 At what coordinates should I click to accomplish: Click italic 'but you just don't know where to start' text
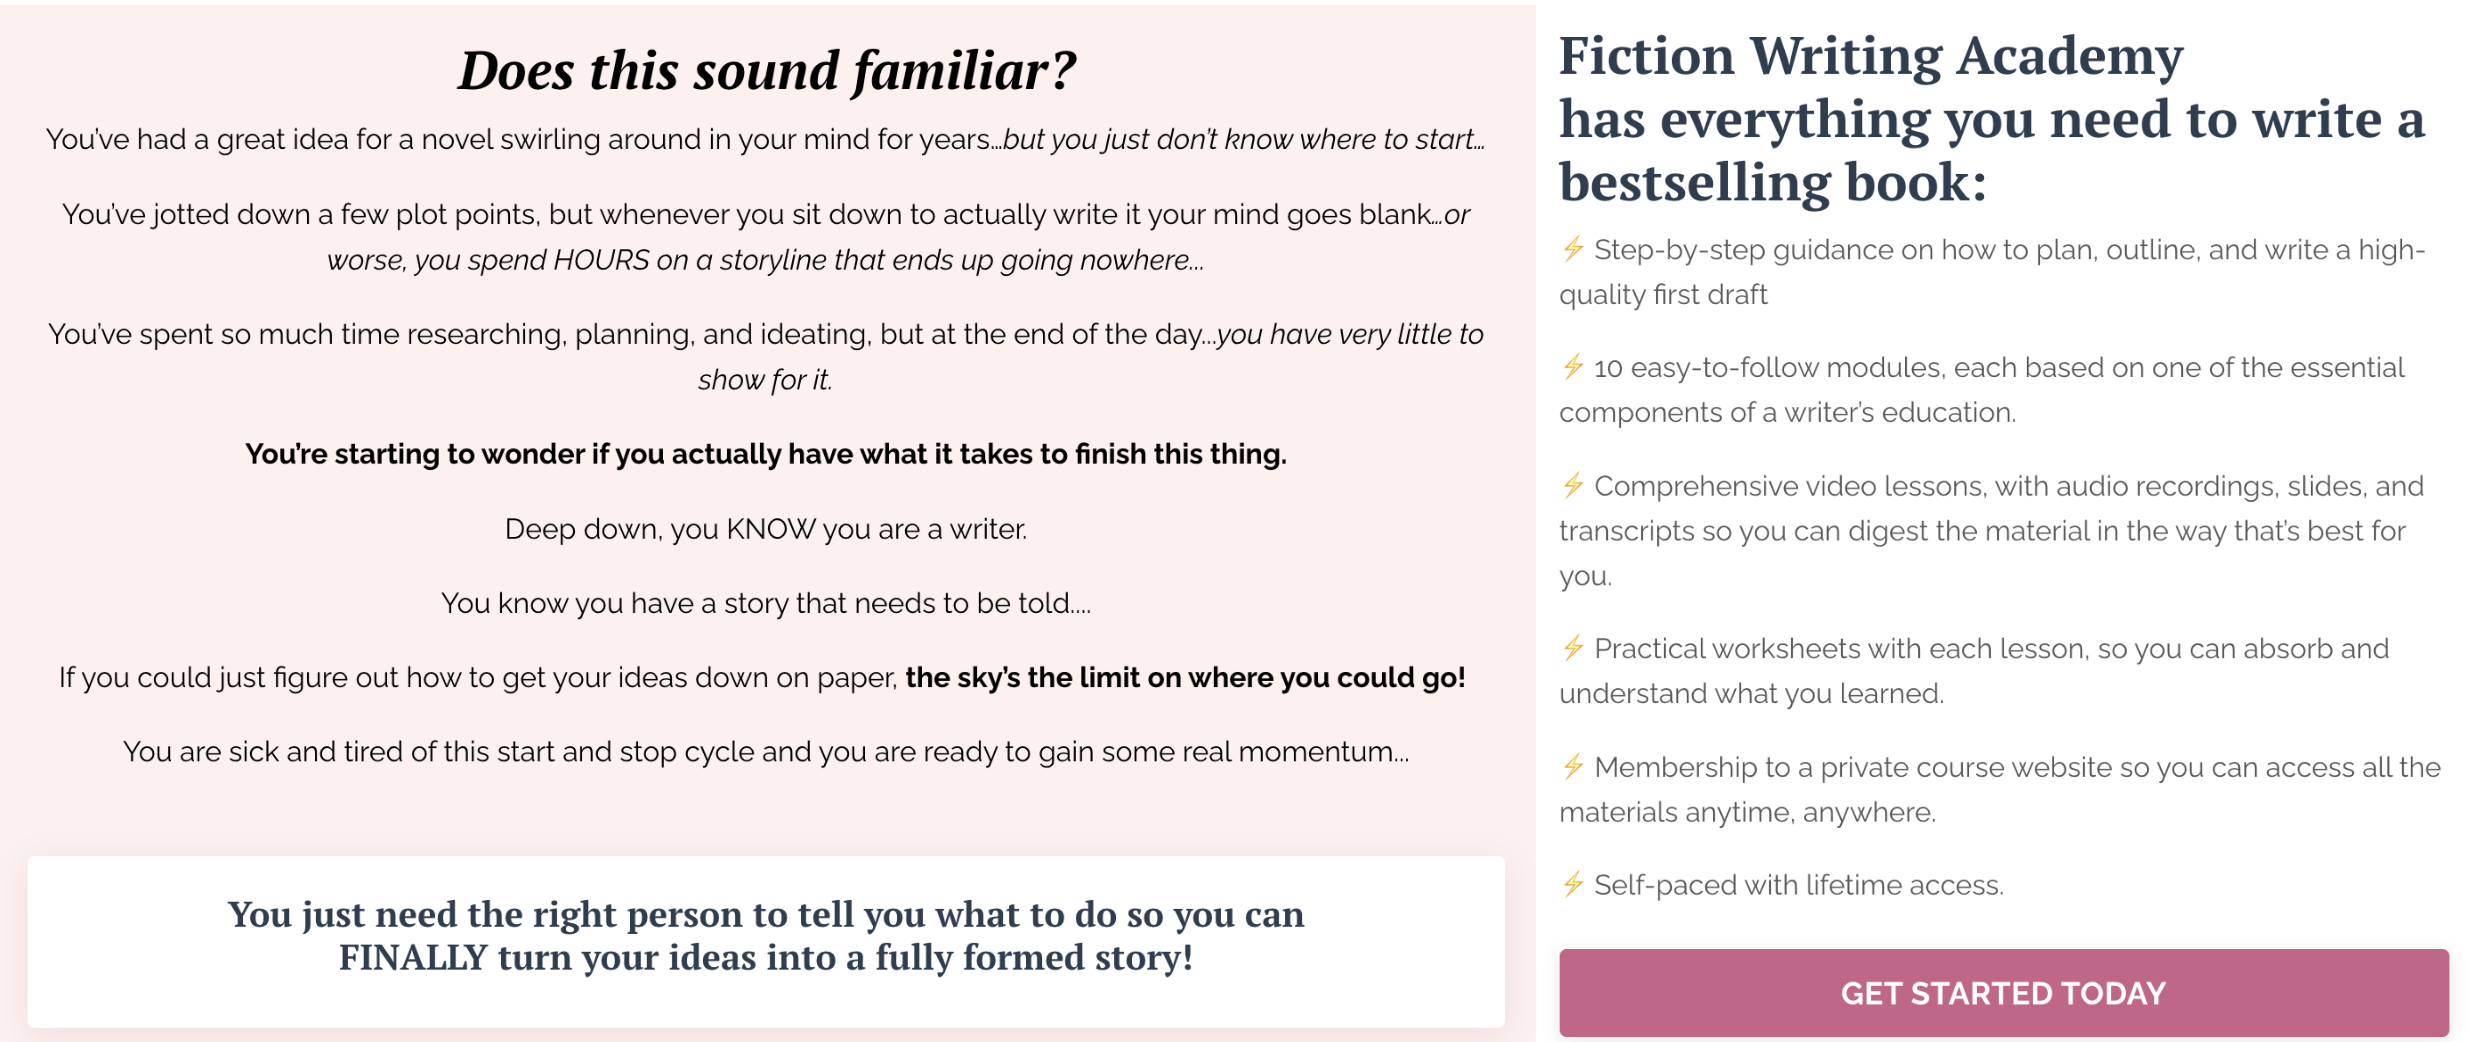[1244, 139]
